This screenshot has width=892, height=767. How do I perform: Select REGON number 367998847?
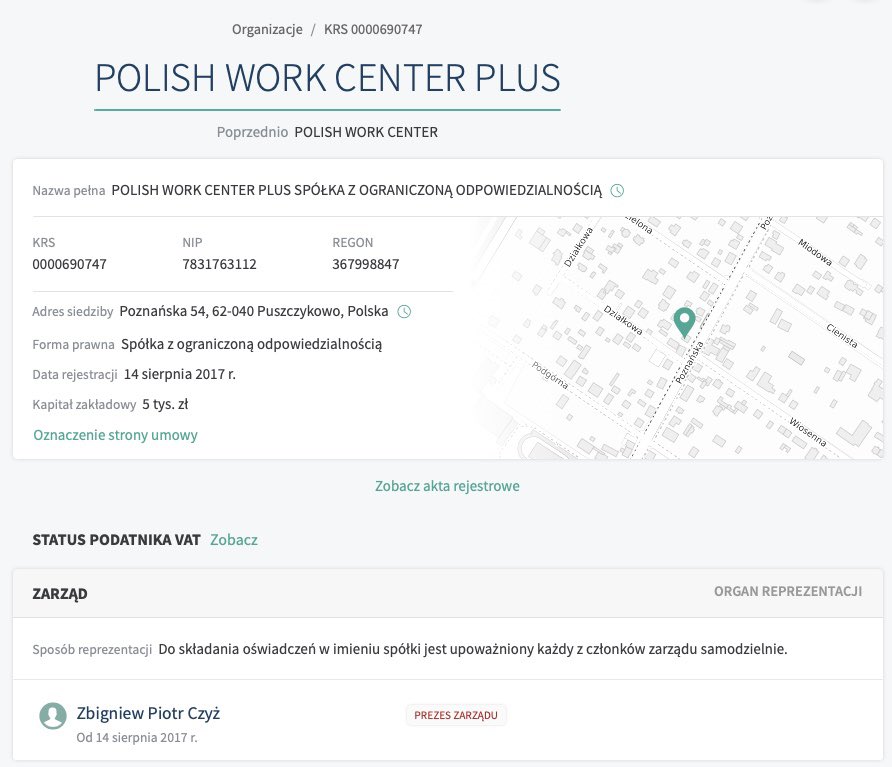366,264
